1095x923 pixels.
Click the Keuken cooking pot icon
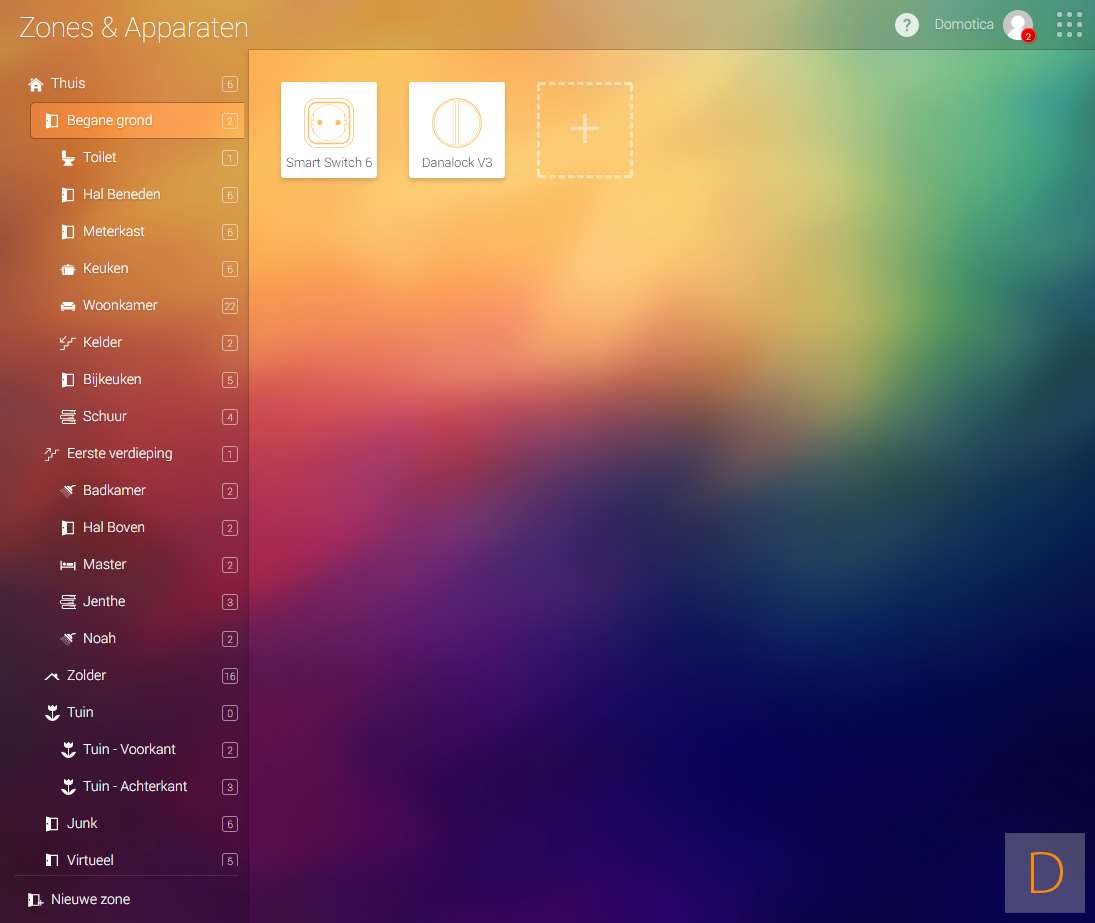68,269
